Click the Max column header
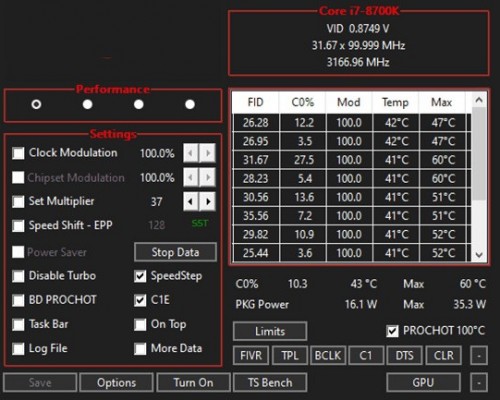 click(x=442, y=102)
